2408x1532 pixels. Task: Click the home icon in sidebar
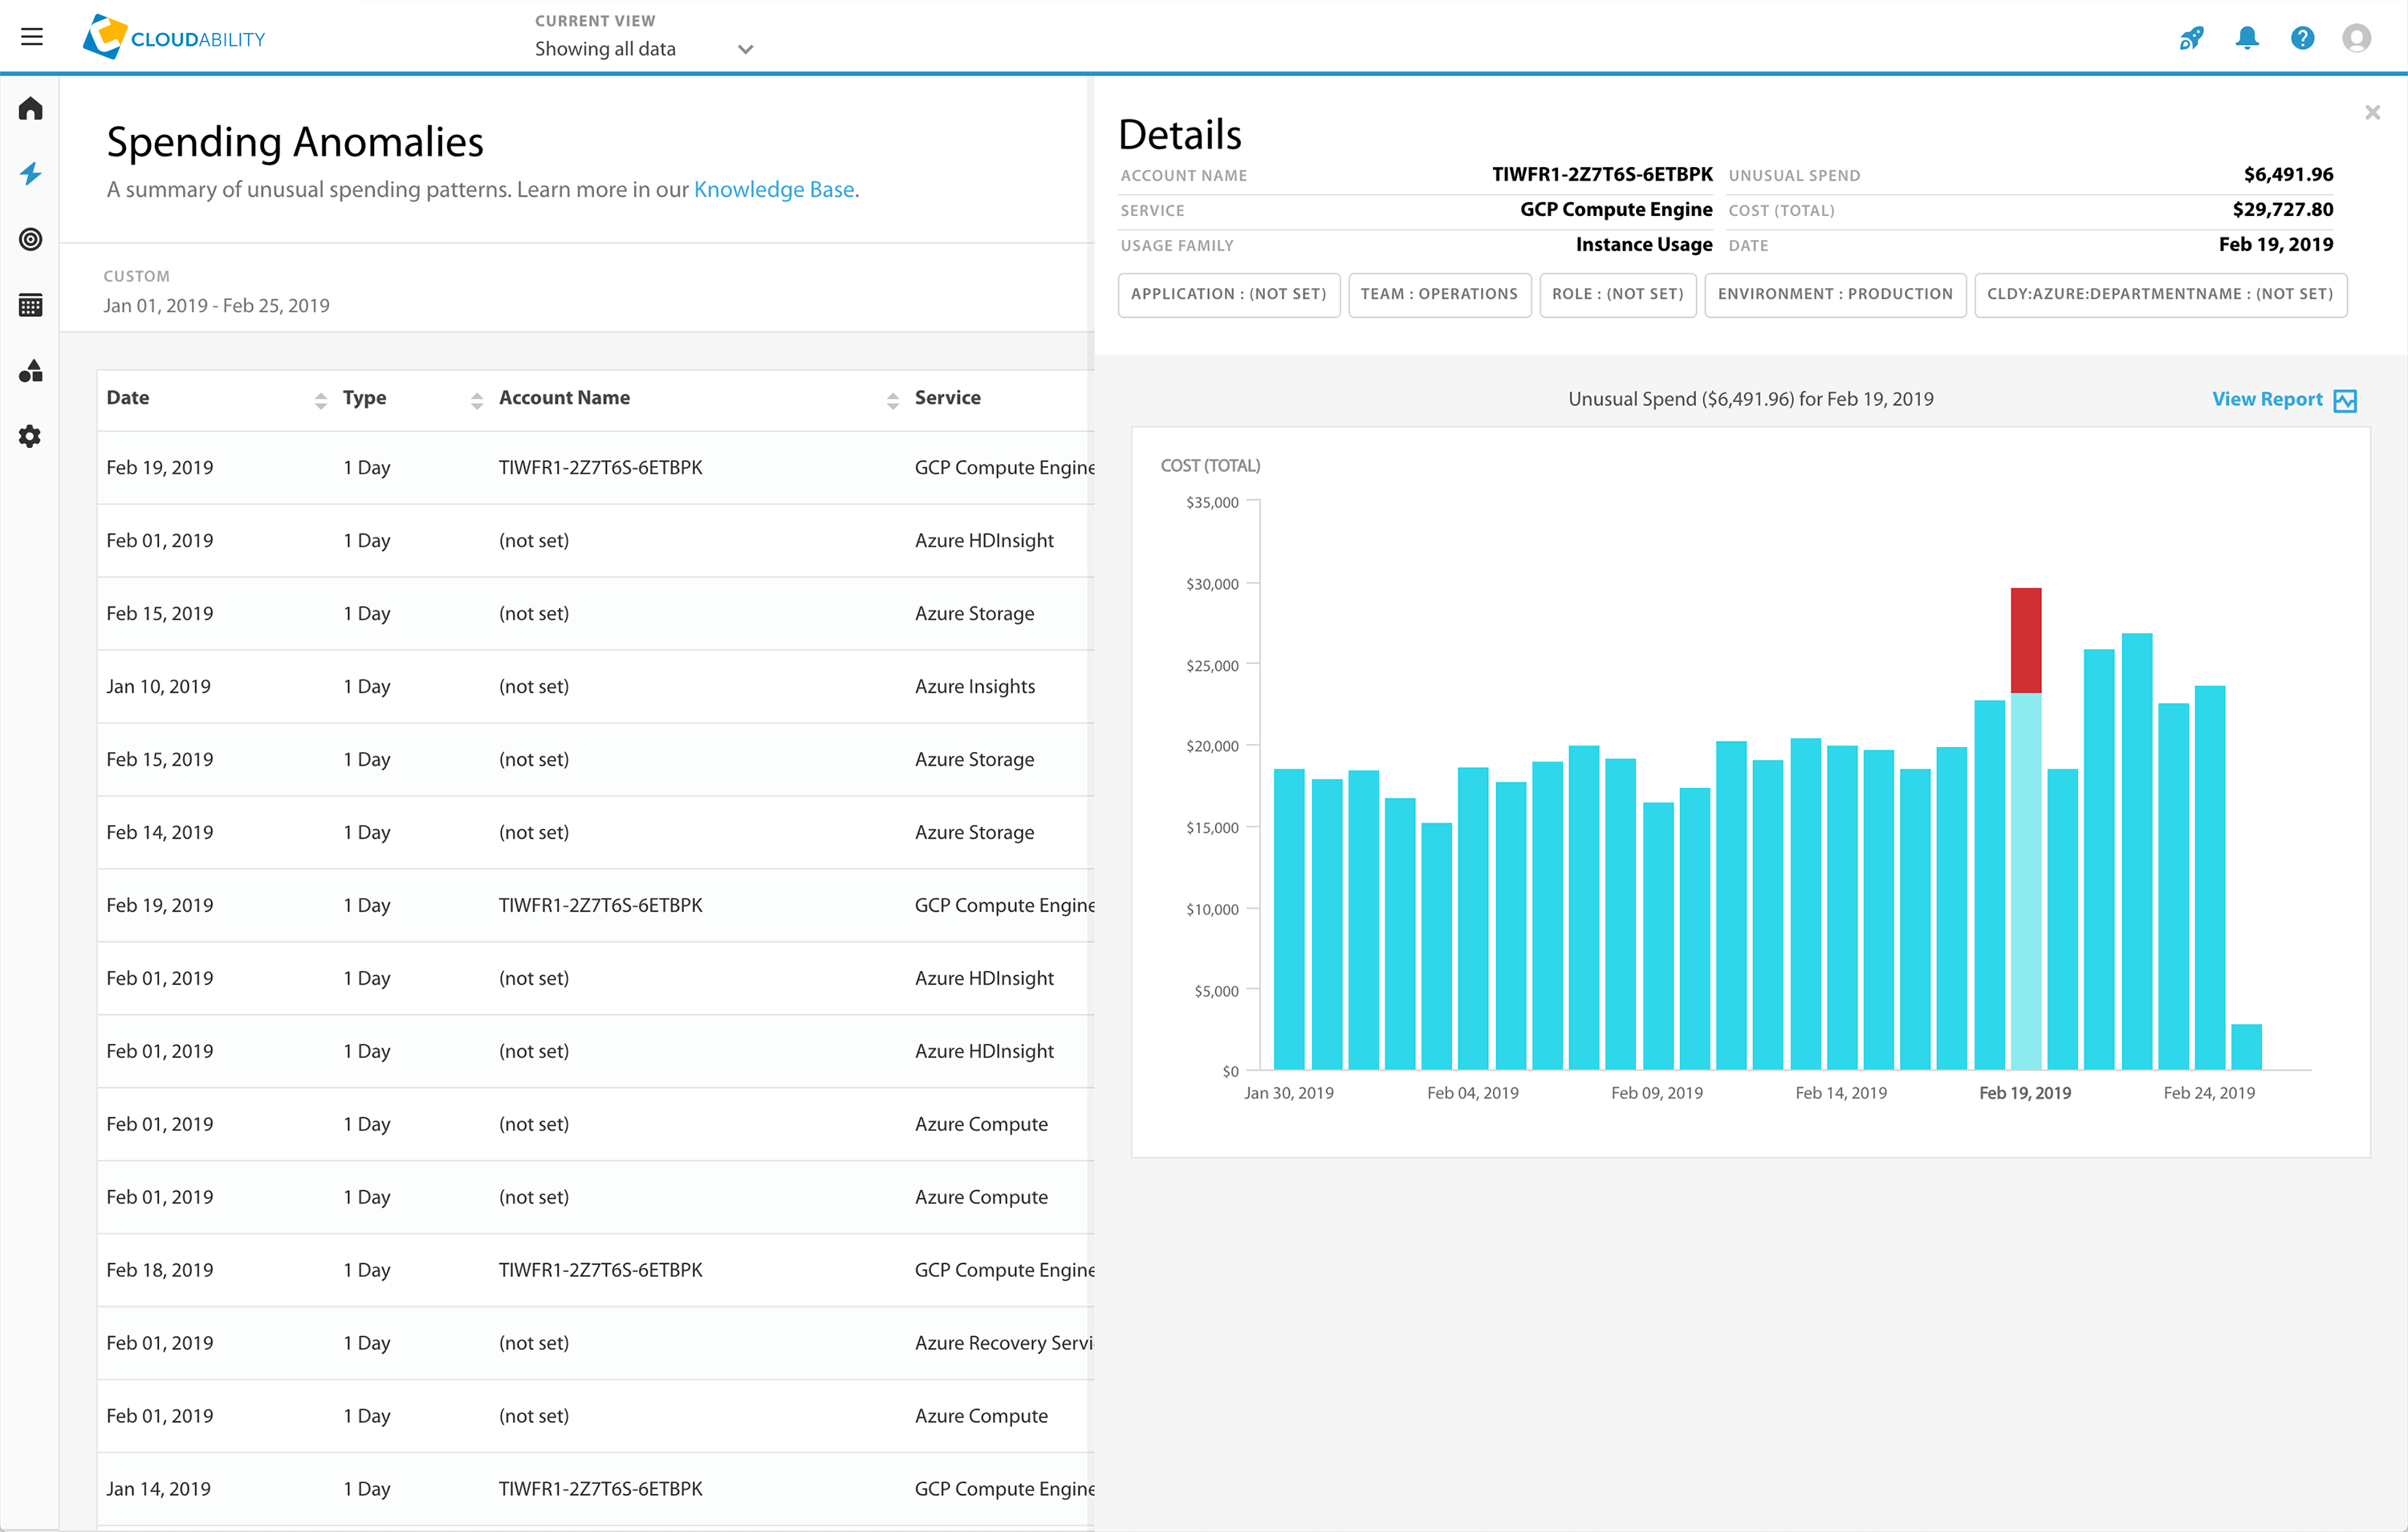31,109
